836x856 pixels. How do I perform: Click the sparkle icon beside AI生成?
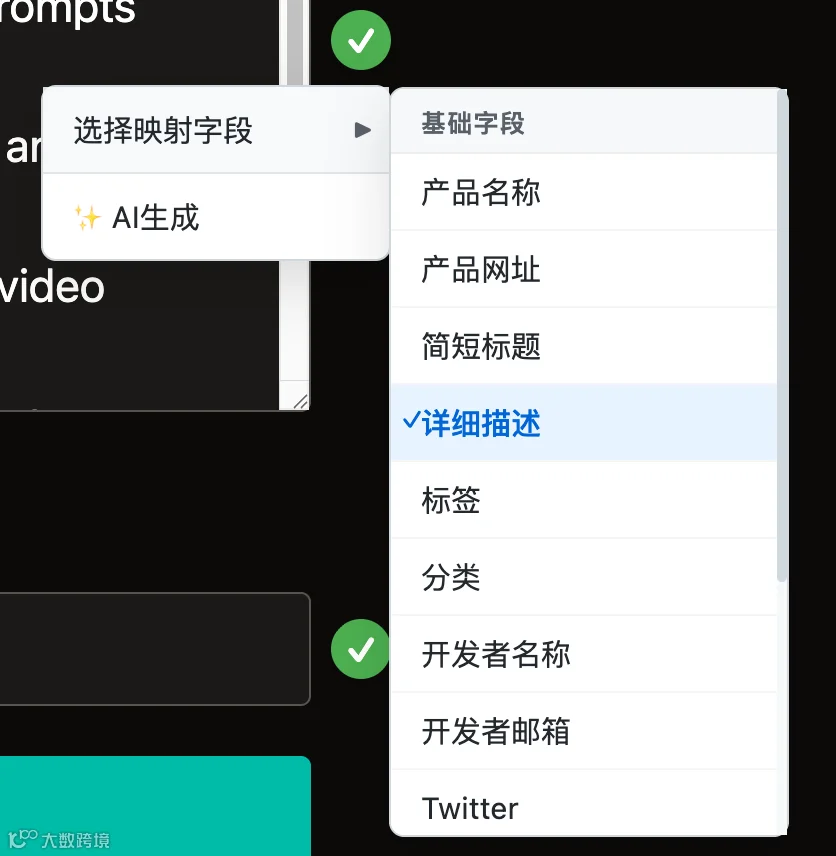click(x=88, y=218)
